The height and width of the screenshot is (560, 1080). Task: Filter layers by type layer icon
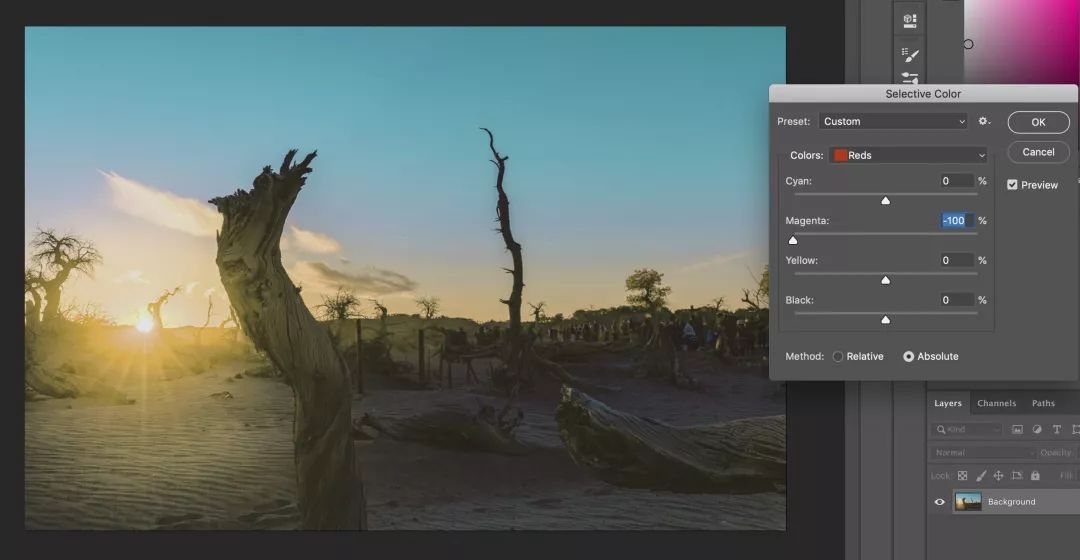[1055, 429]
